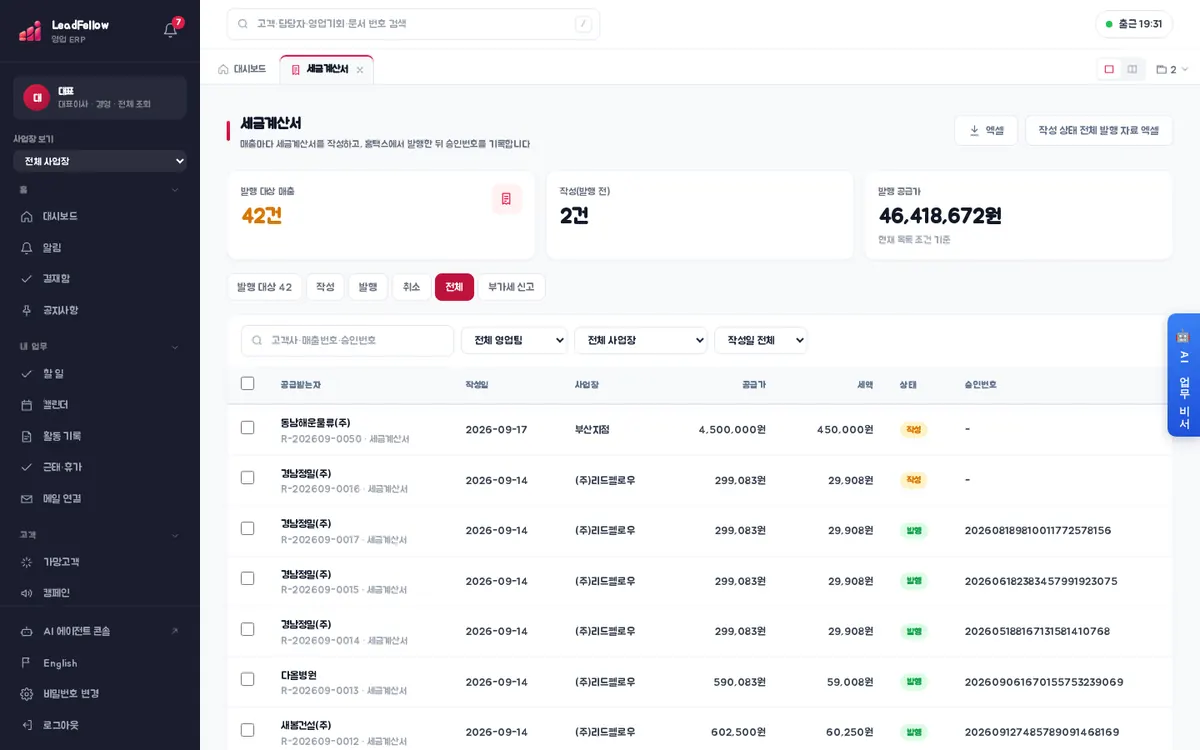Viewport: 1200px width, 750px height.
Task: Sort by 공급가 column header
Action: (x=754, y=384)
